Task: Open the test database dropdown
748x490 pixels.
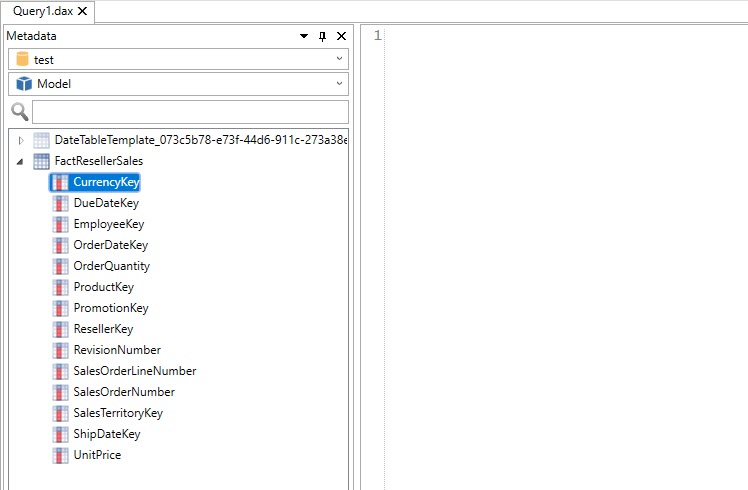Action: pos(178,59)
